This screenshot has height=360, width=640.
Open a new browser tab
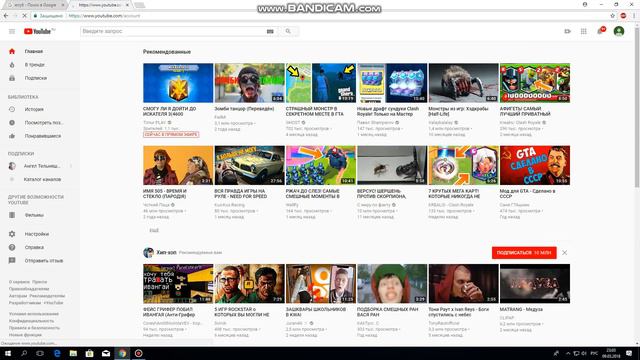pyautogui.click(x=140, y=5)
